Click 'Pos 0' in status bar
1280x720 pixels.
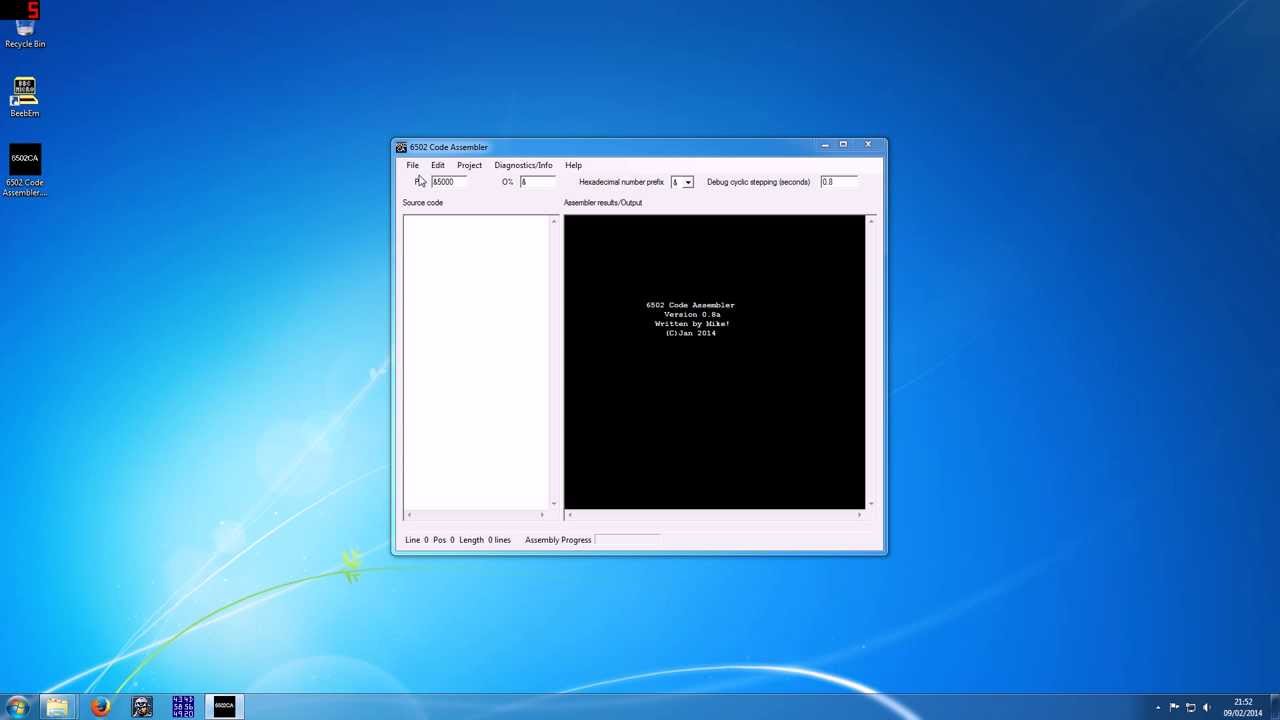point(444,540)
